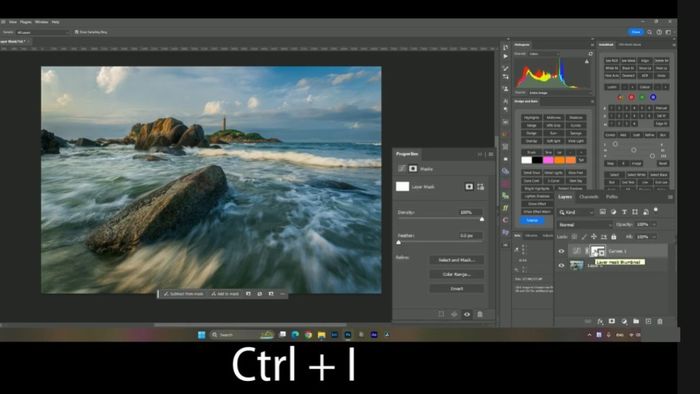The image size is (700, 394).
Task: Click the add layer mask icon
Action: click(612, 321)
